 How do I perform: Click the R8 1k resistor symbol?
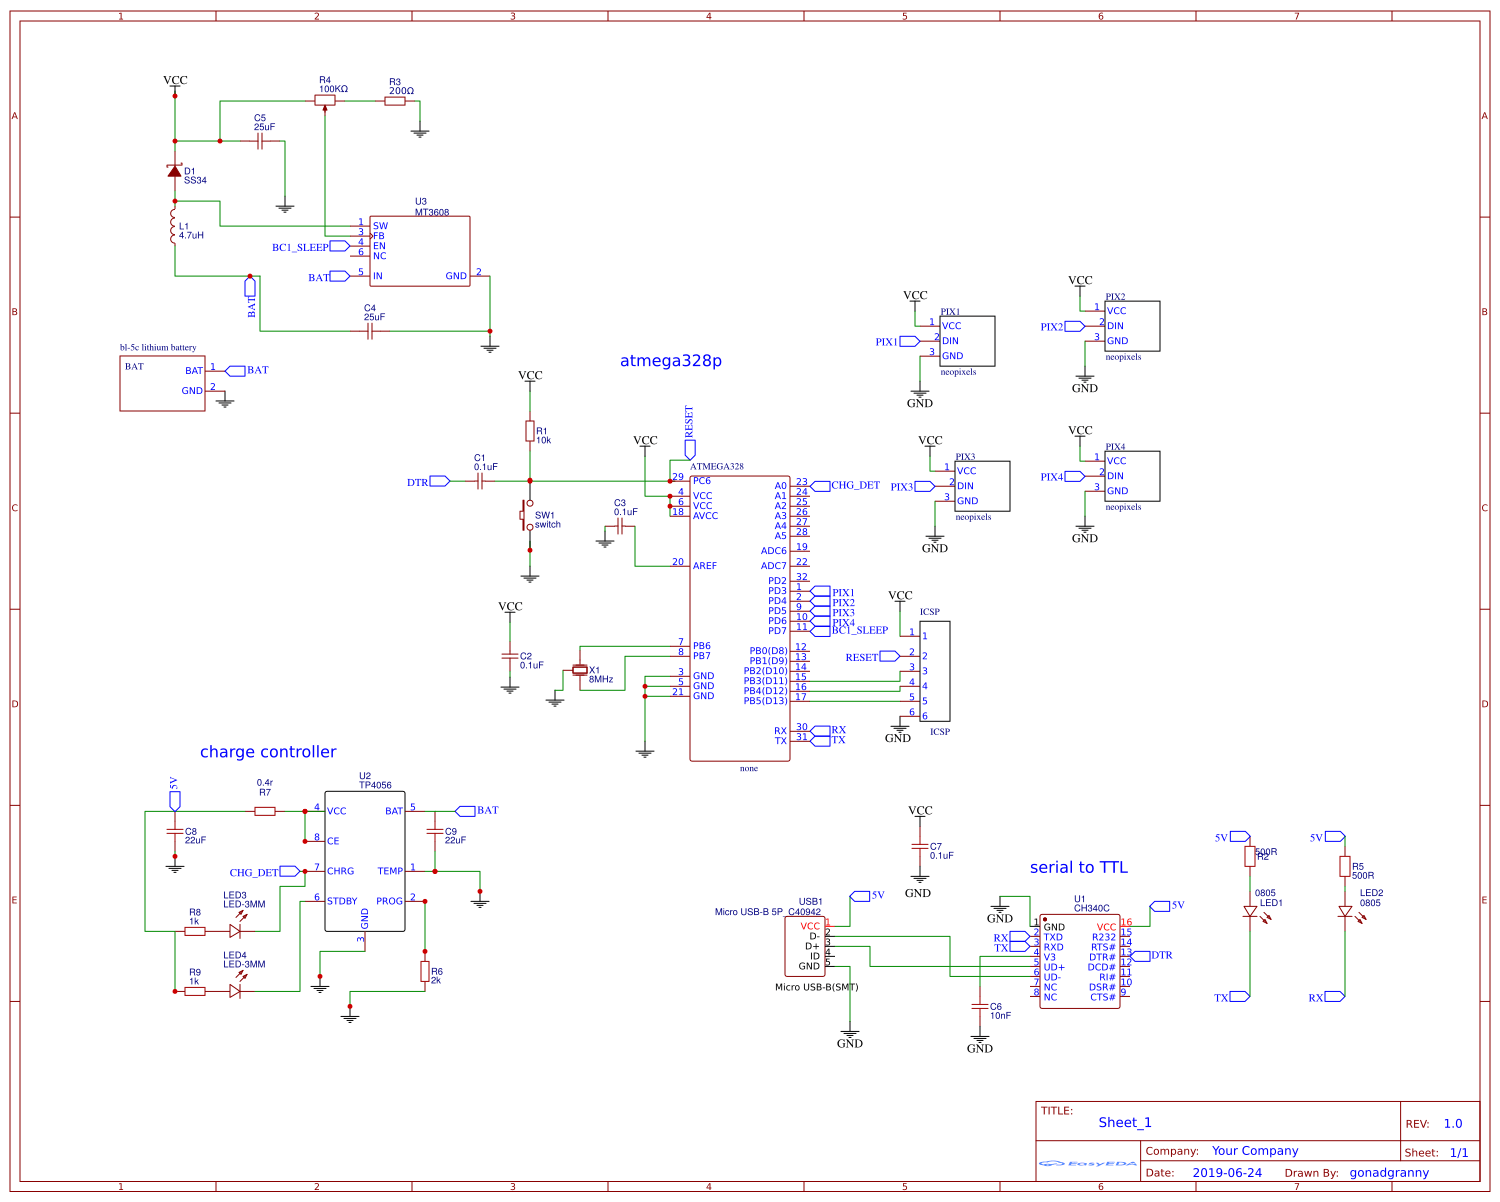click(x=195, y=931)
